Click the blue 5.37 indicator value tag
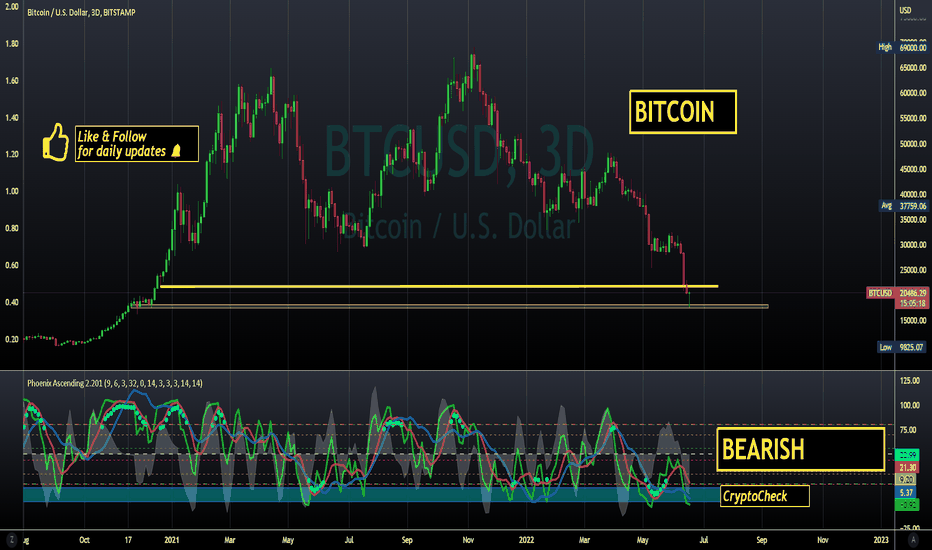 tap(907, 492)
